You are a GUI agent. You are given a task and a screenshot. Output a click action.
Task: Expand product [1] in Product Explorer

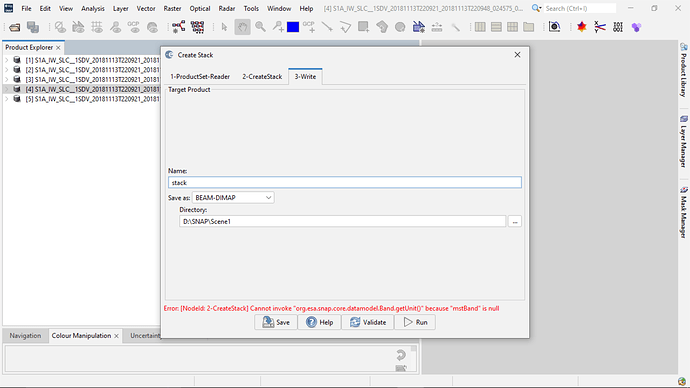(x=7, y=60)
